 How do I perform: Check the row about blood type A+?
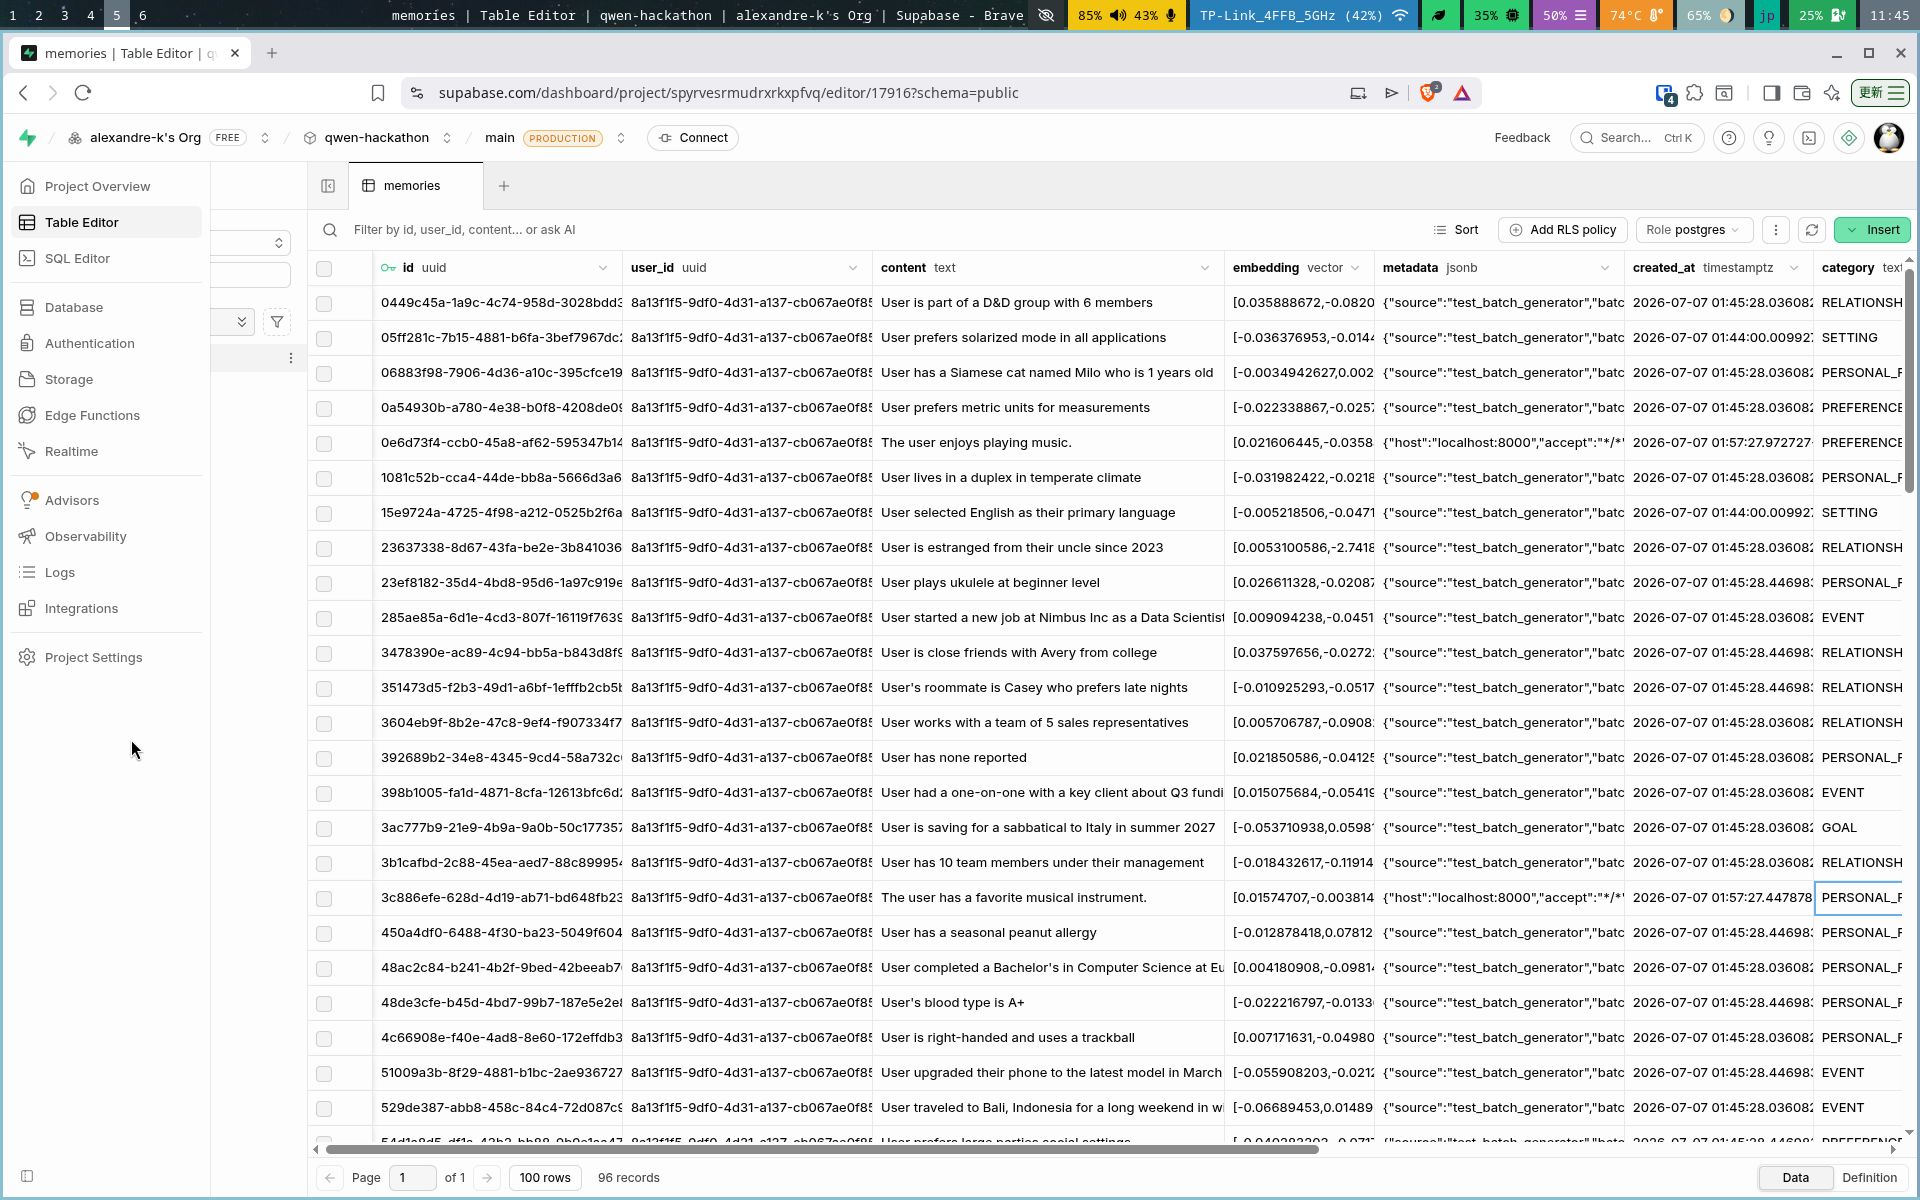[324, 1003]
